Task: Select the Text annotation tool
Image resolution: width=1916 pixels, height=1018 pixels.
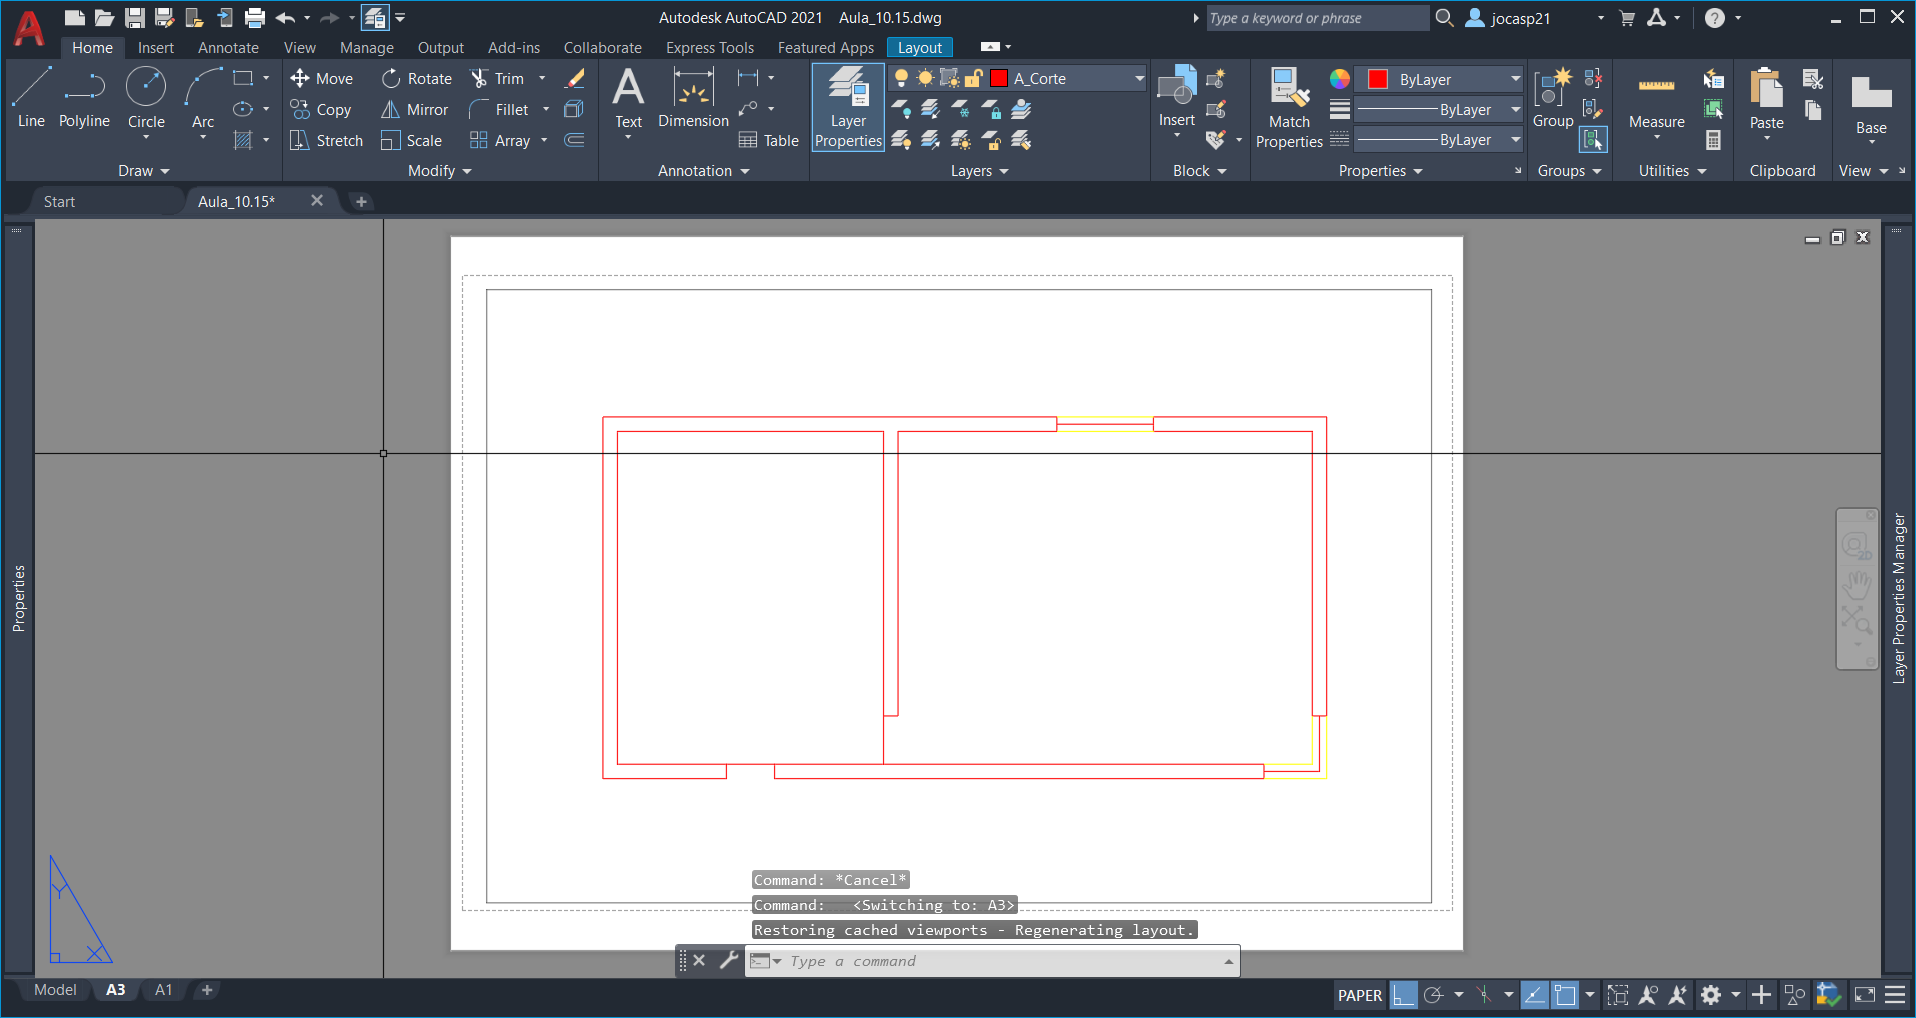Action: click(x=628, y=98)
